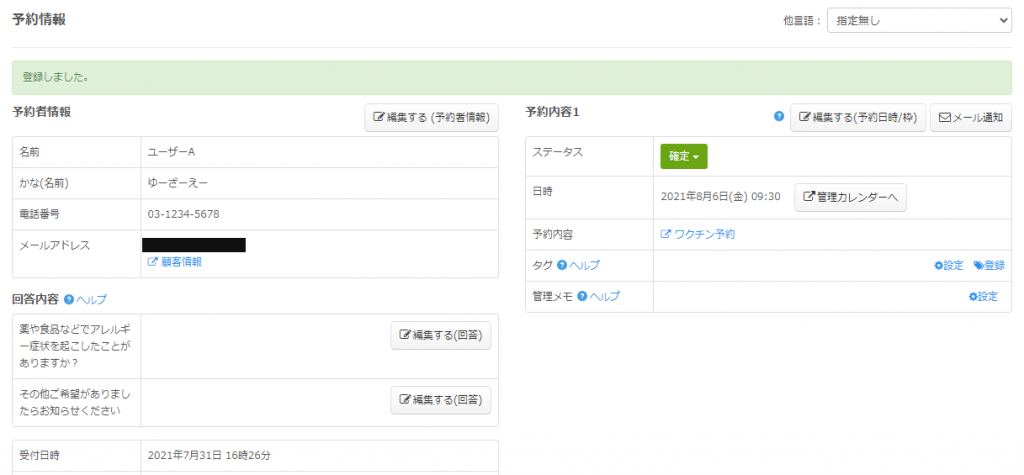Edit the answer to the allergy question
Screen dimensions: 1024x475
(440, 335)
